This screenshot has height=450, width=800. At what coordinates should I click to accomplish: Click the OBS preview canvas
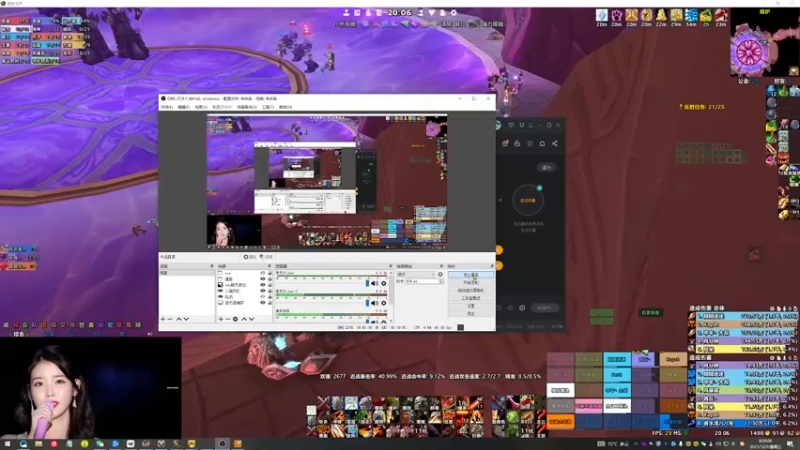point(327,182)
